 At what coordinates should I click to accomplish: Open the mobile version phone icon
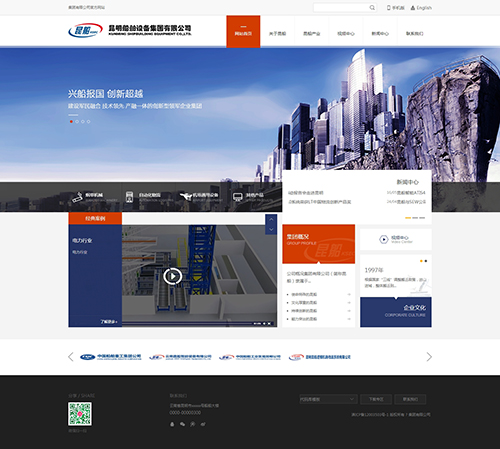click(388, 8)
